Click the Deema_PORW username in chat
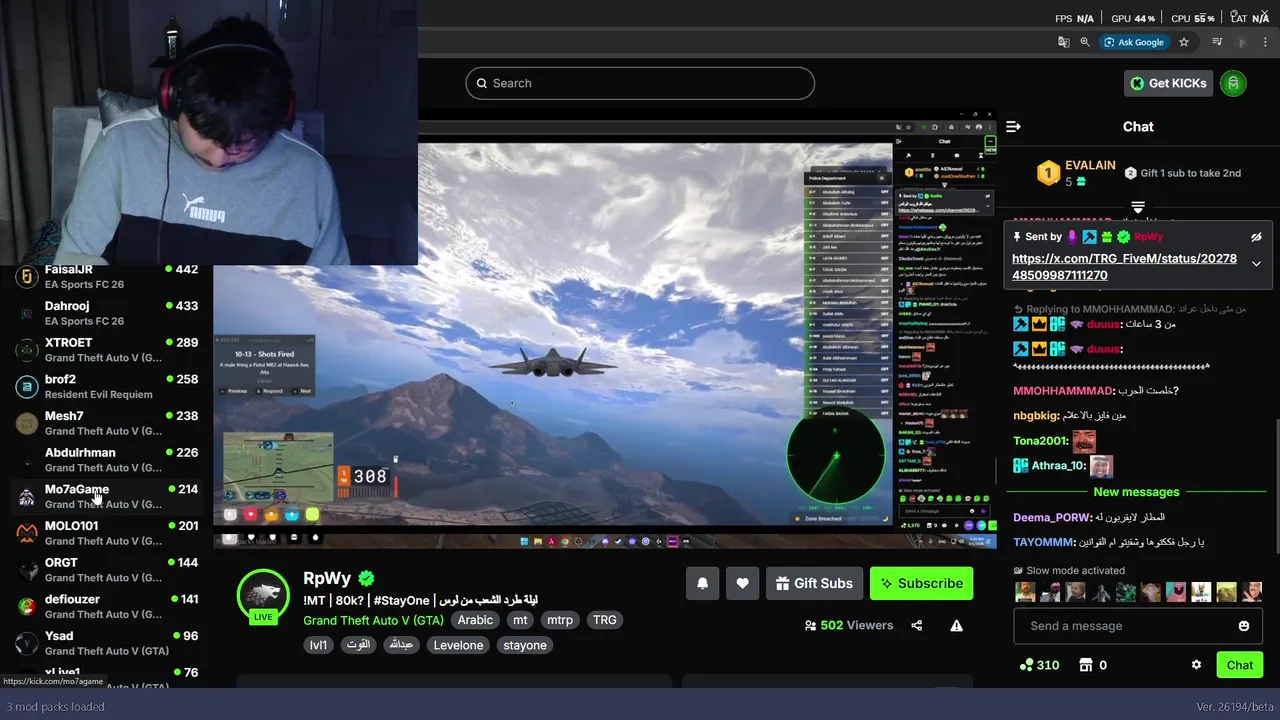 (1052, 518)
